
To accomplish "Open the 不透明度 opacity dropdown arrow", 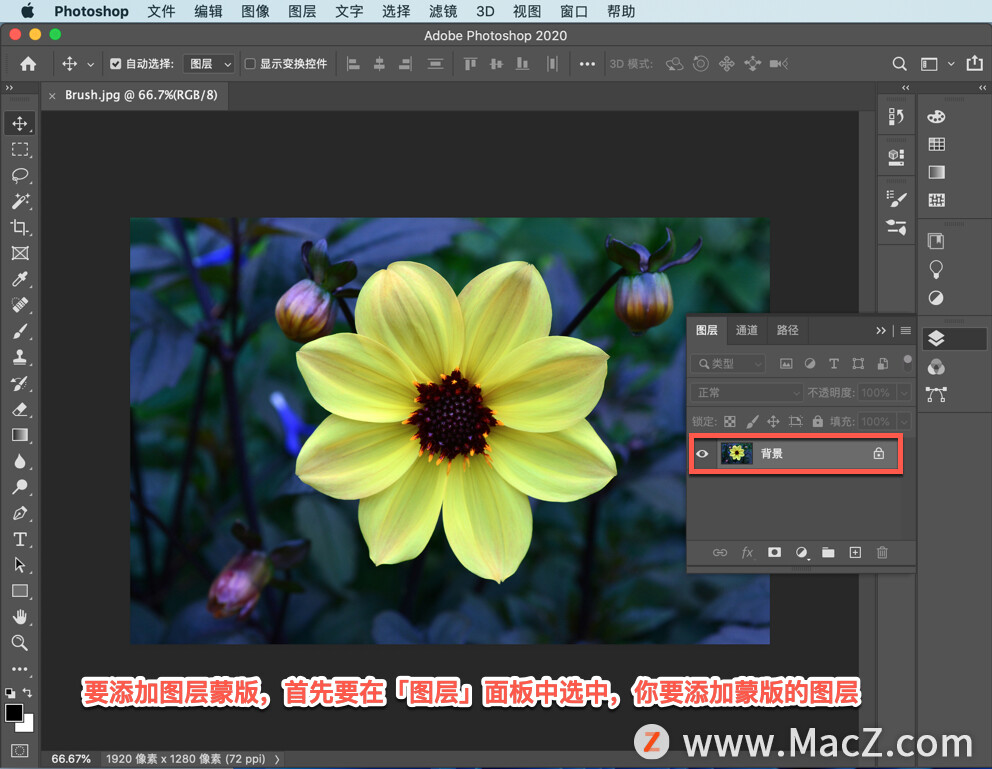I will pos(905,393).
